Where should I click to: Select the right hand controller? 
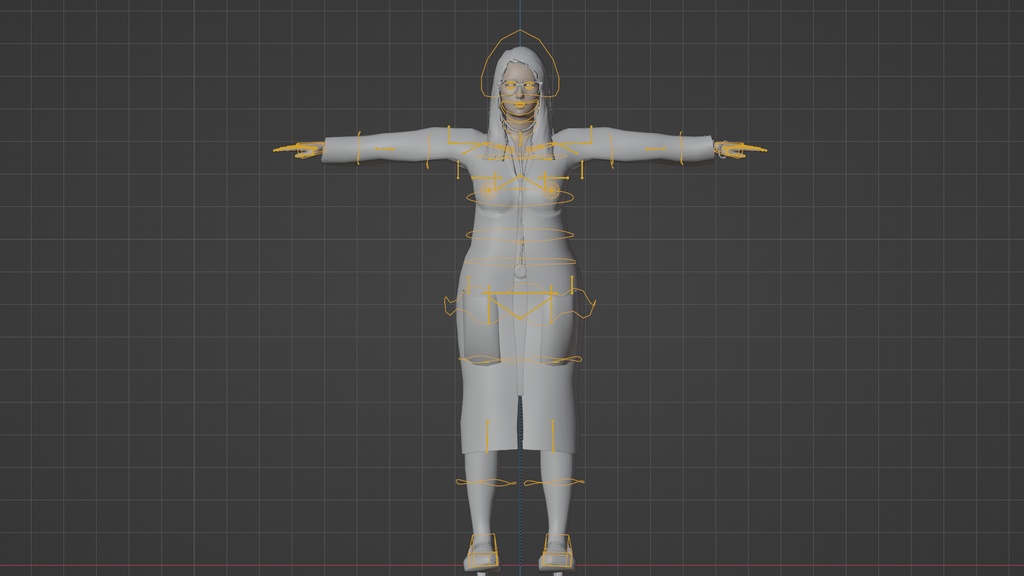[731, 153]
